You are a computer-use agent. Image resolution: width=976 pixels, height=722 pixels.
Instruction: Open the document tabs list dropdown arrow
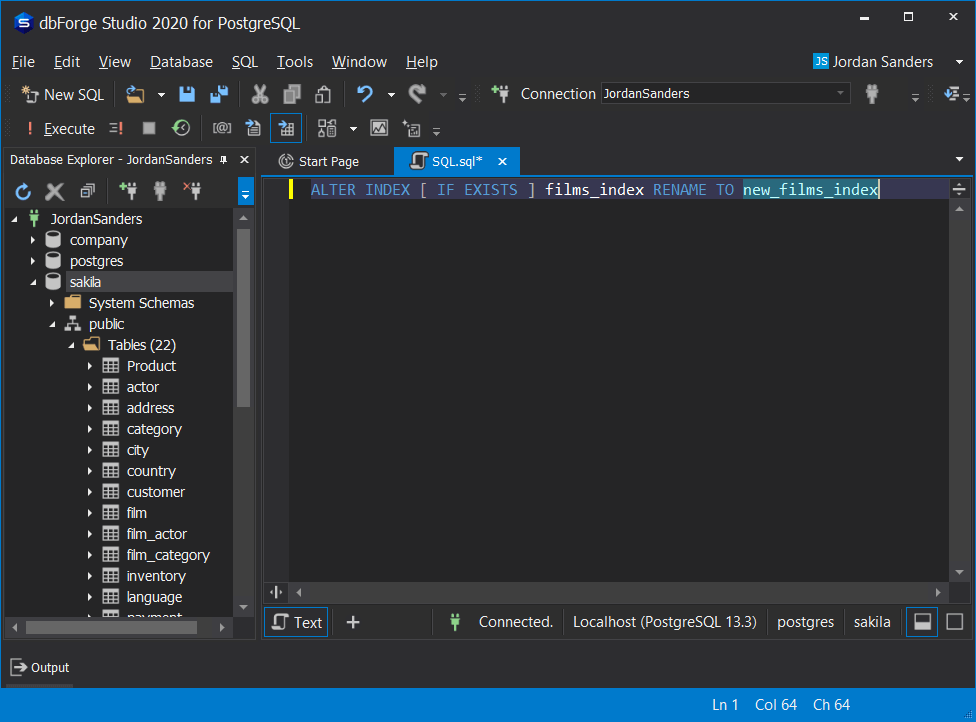[959, 160]
